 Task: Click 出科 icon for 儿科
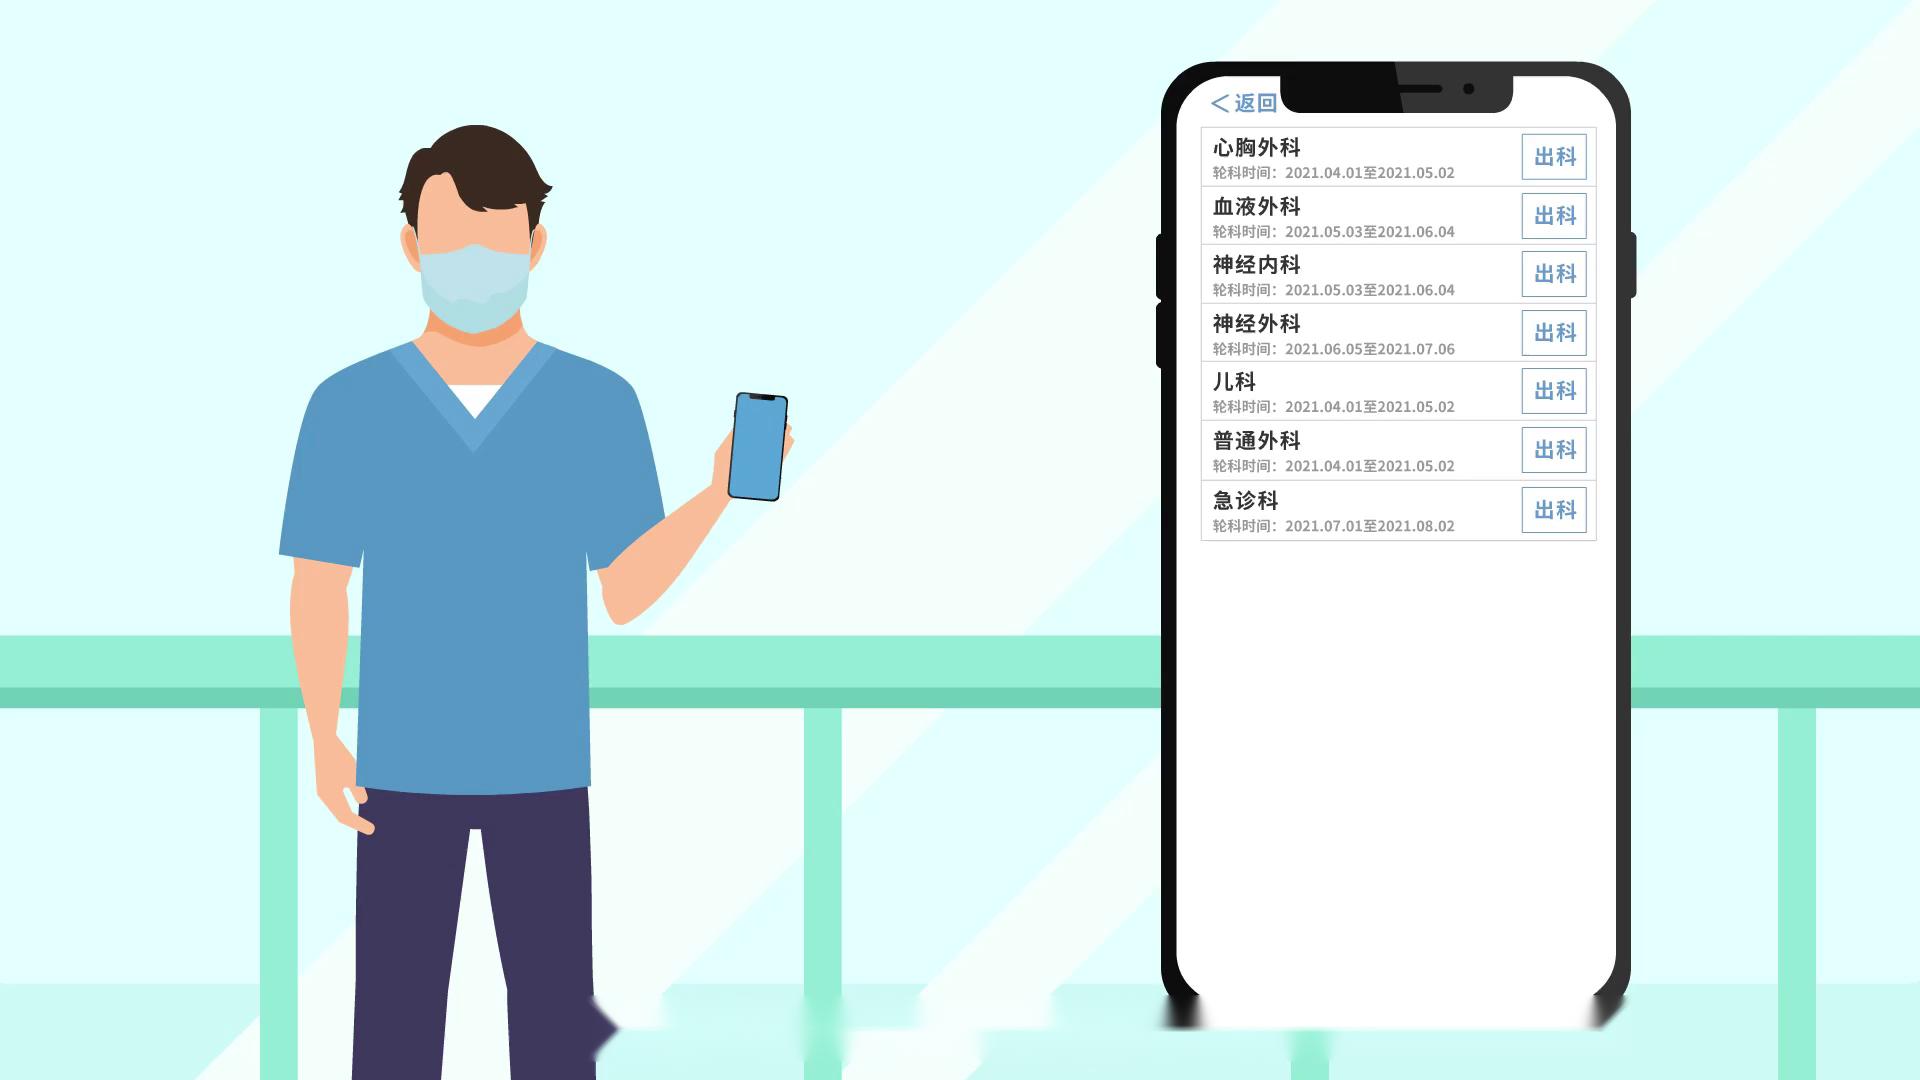pos(1553,392)
